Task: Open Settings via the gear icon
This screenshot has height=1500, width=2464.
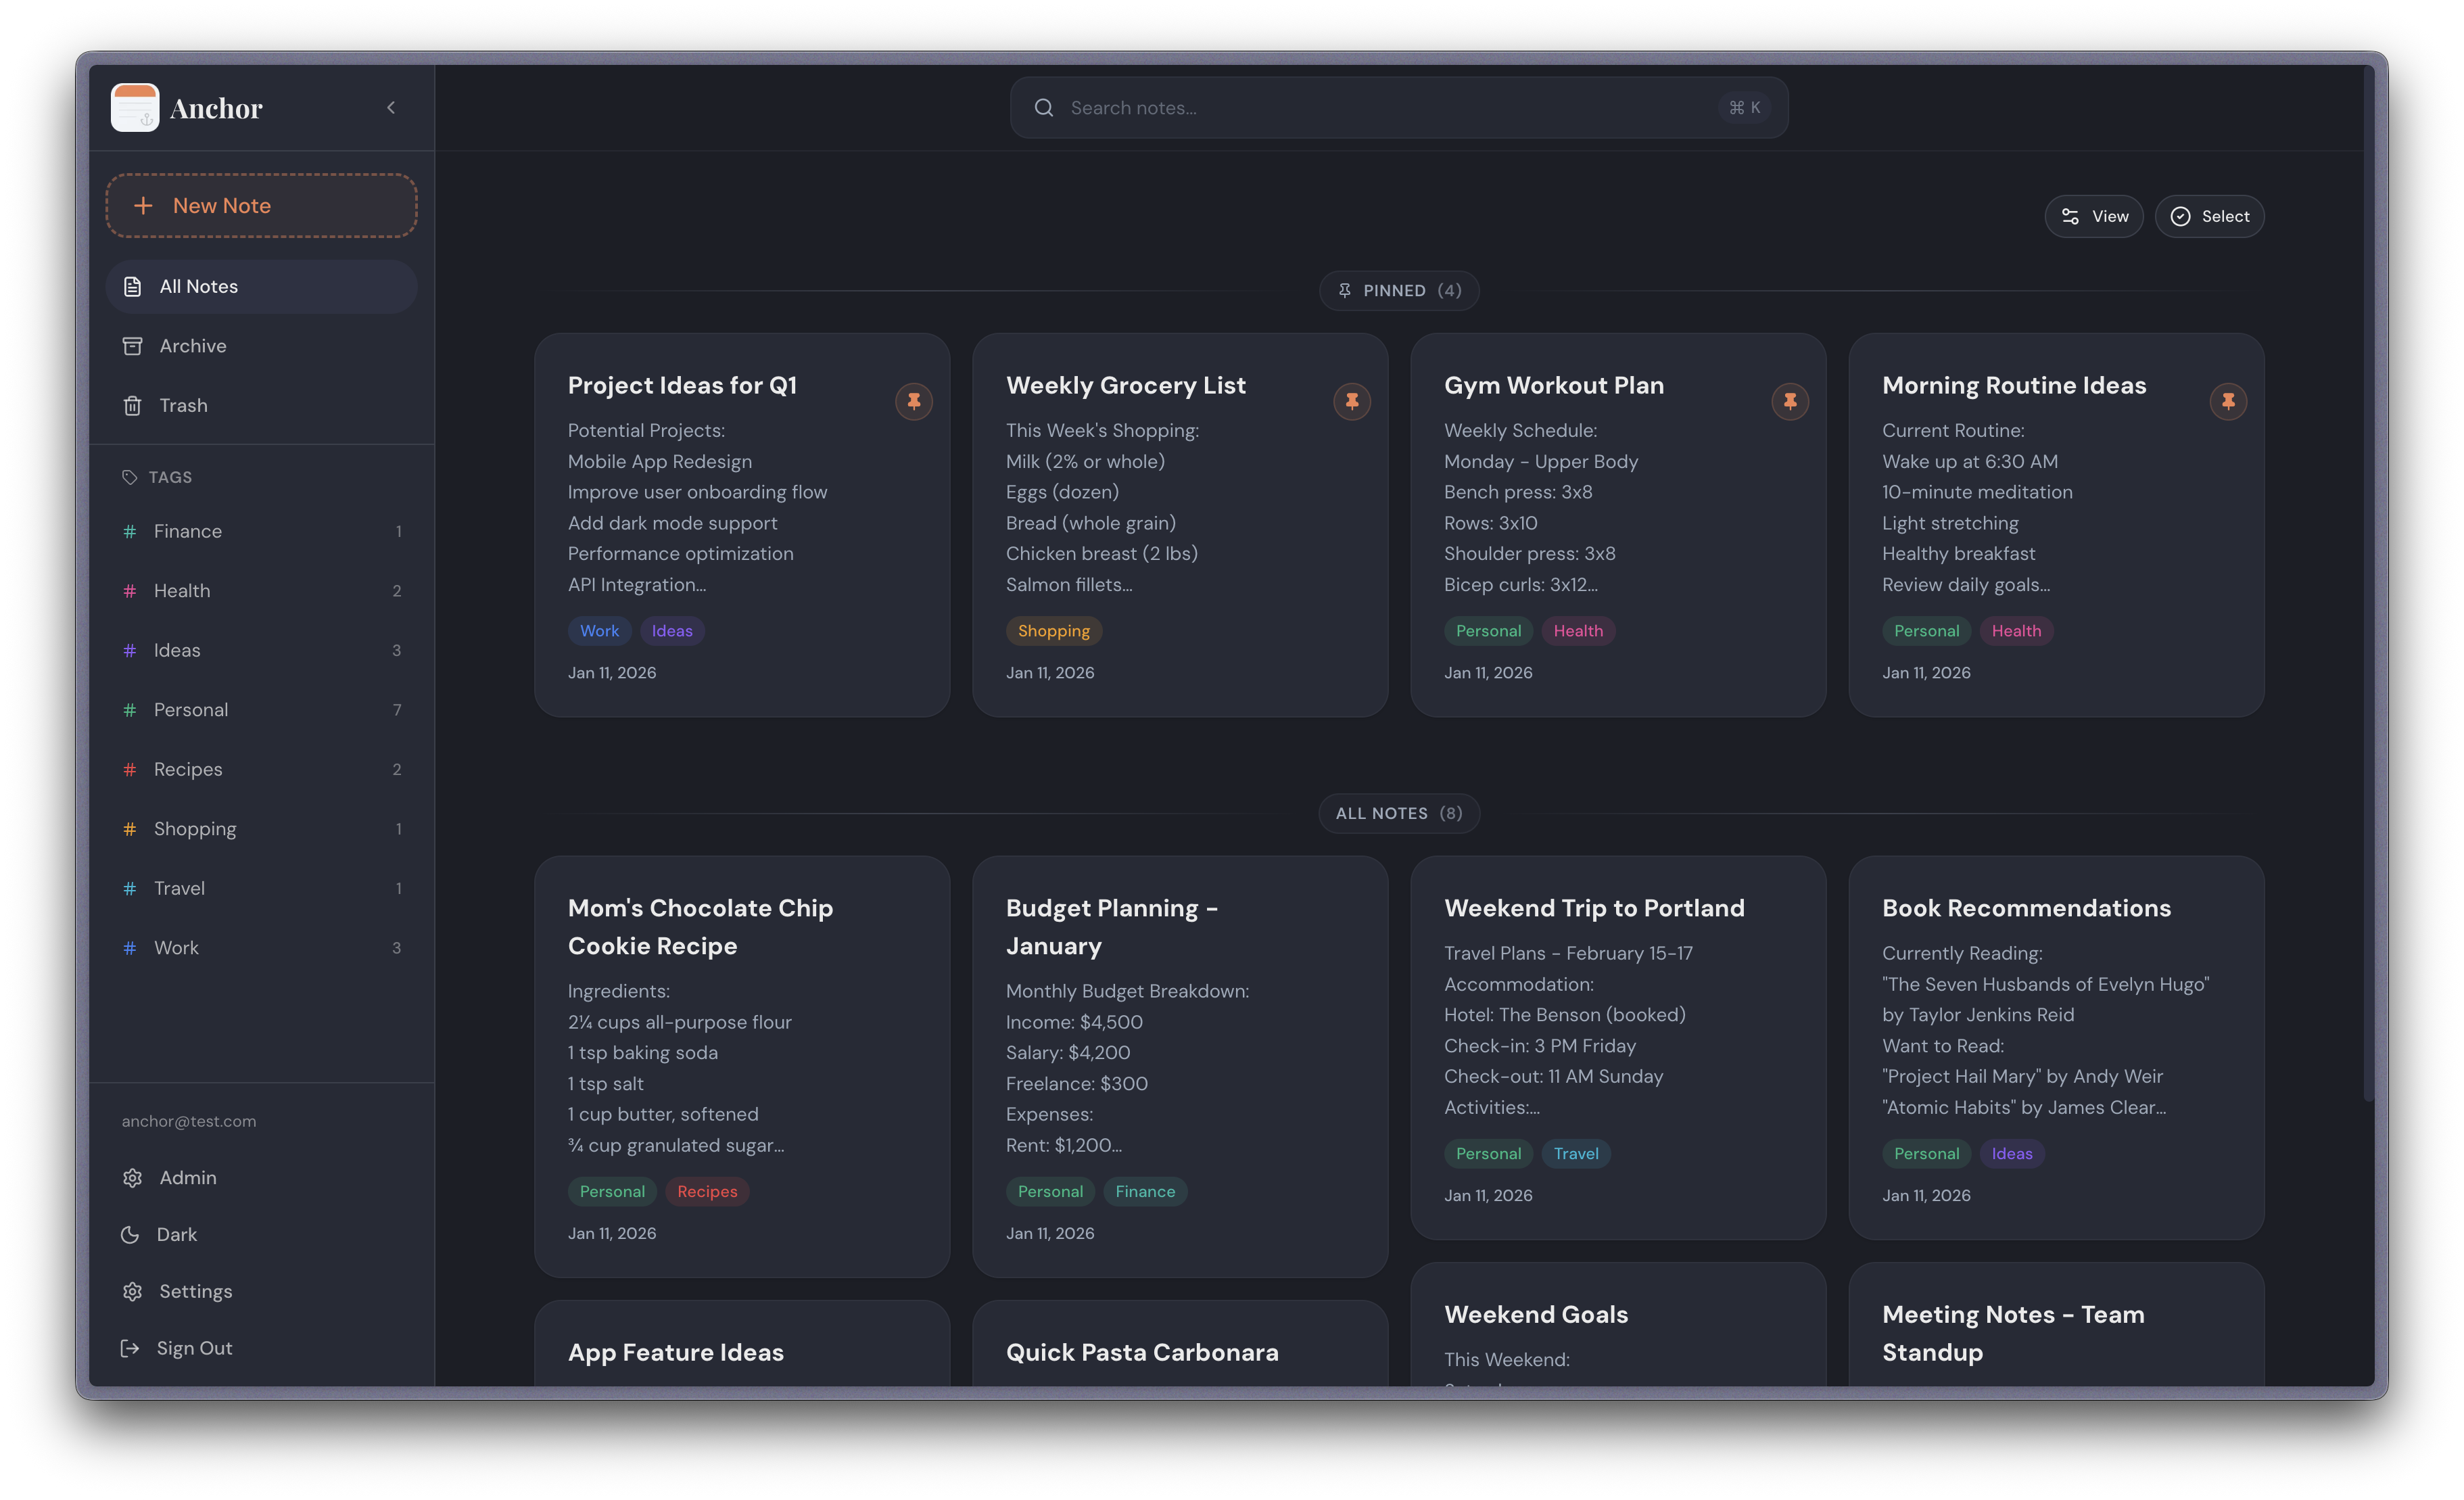Action: (133, 1291)
